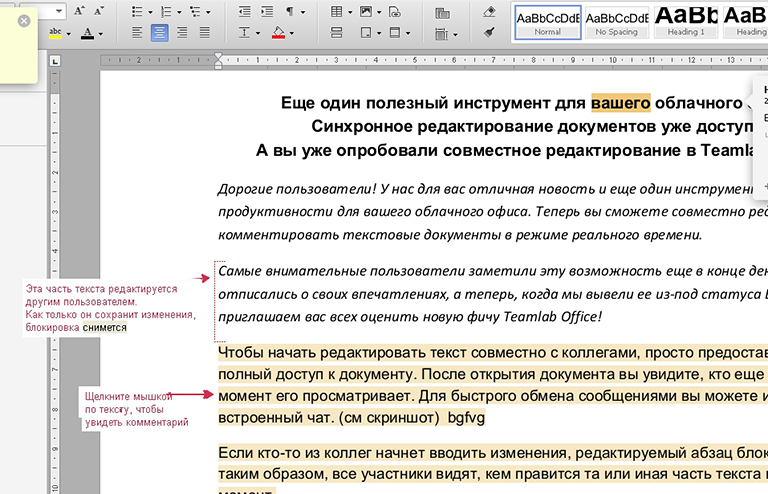The width and height of the screenshot is (768, 494).
Task: Open nonprinting characters dropdown arrow
Action: (303, 12)
